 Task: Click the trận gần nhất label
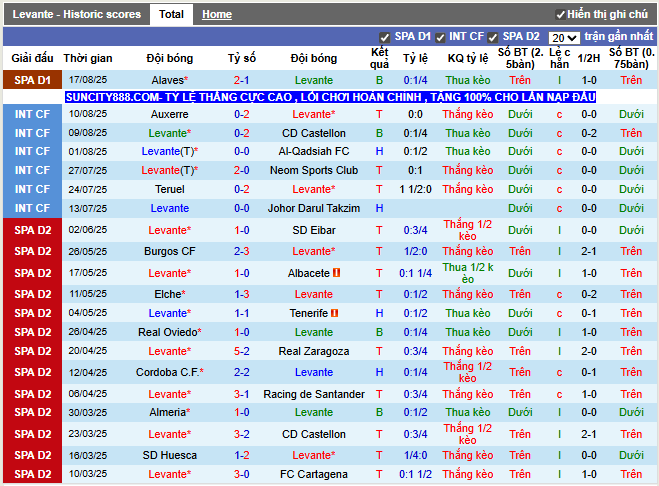[x=619, y=36]
